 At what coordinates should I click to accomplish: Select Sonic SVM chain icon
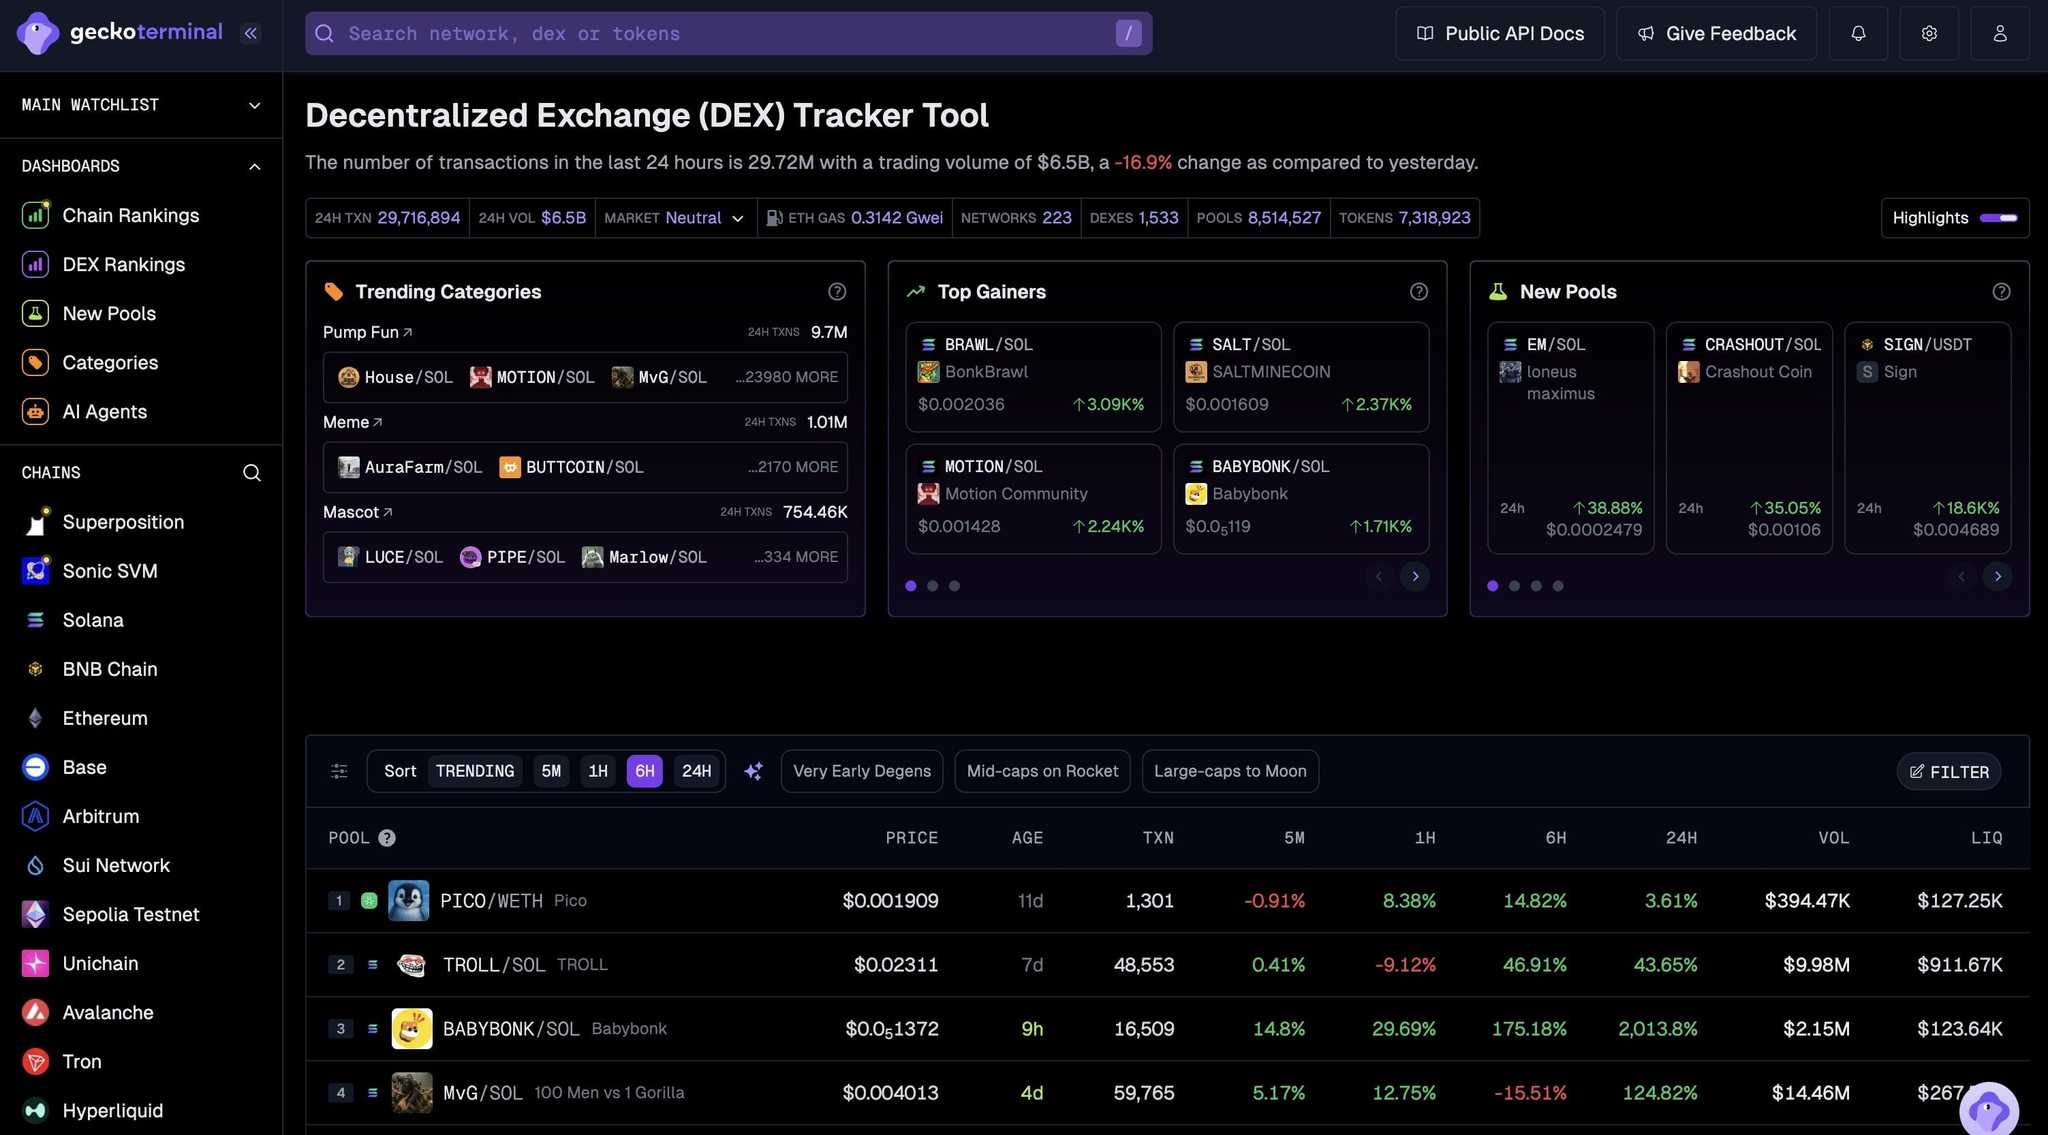(35, 571)
